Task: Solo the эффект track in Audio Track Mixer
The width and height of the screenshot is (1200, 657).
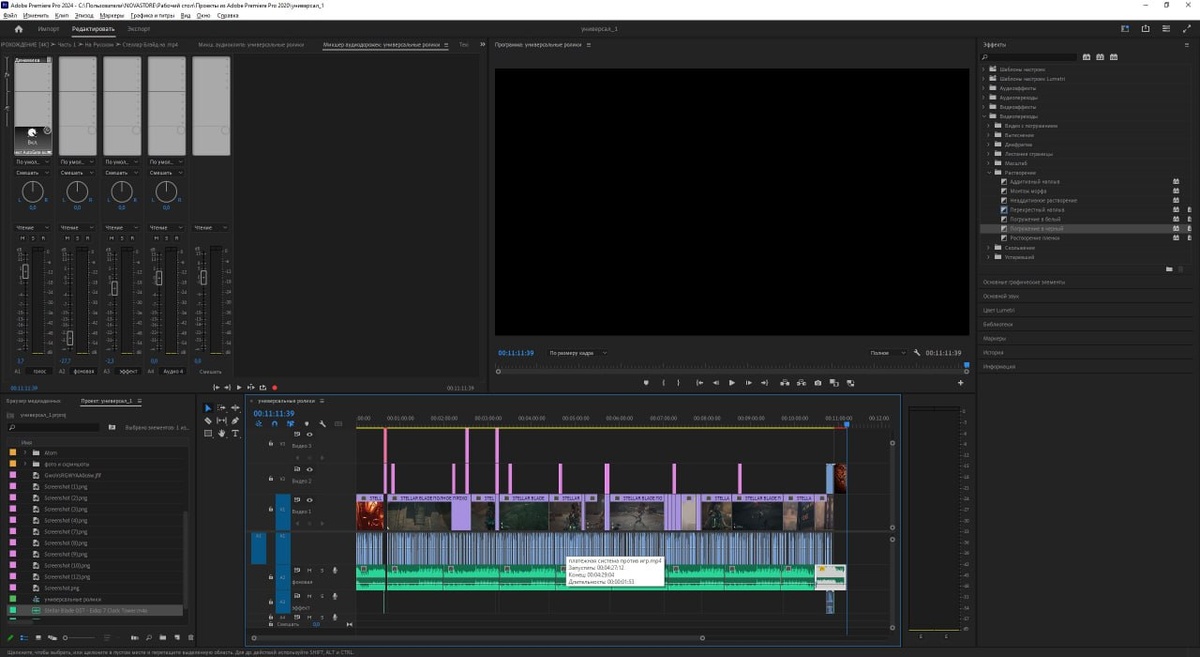Action: [x=121, y=238]
